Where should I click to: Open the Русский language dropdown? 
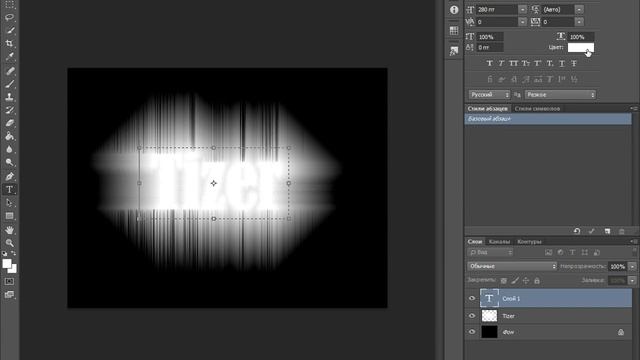click(x=489, y=95)
